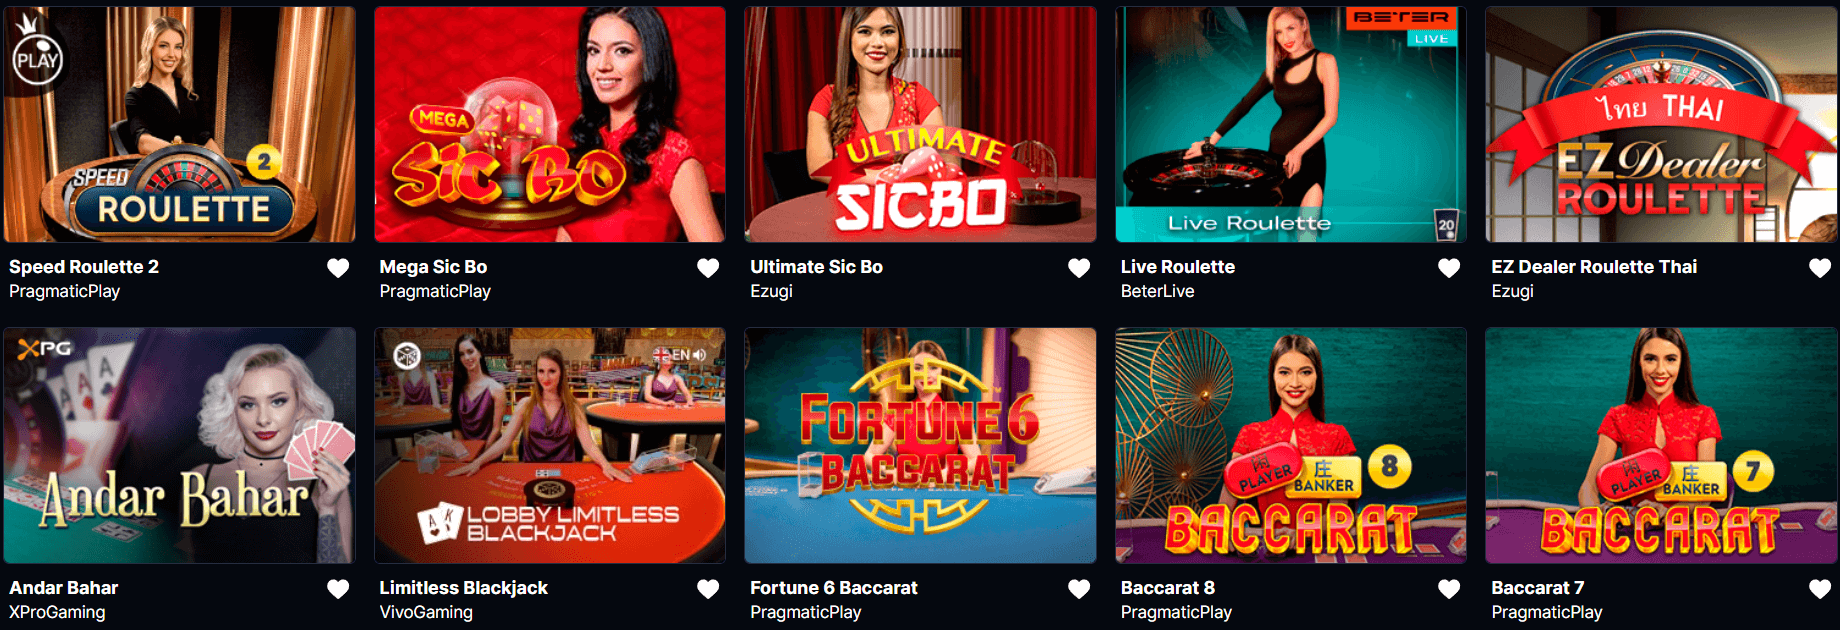Launch the Mega Sic Bo game image

550,124
